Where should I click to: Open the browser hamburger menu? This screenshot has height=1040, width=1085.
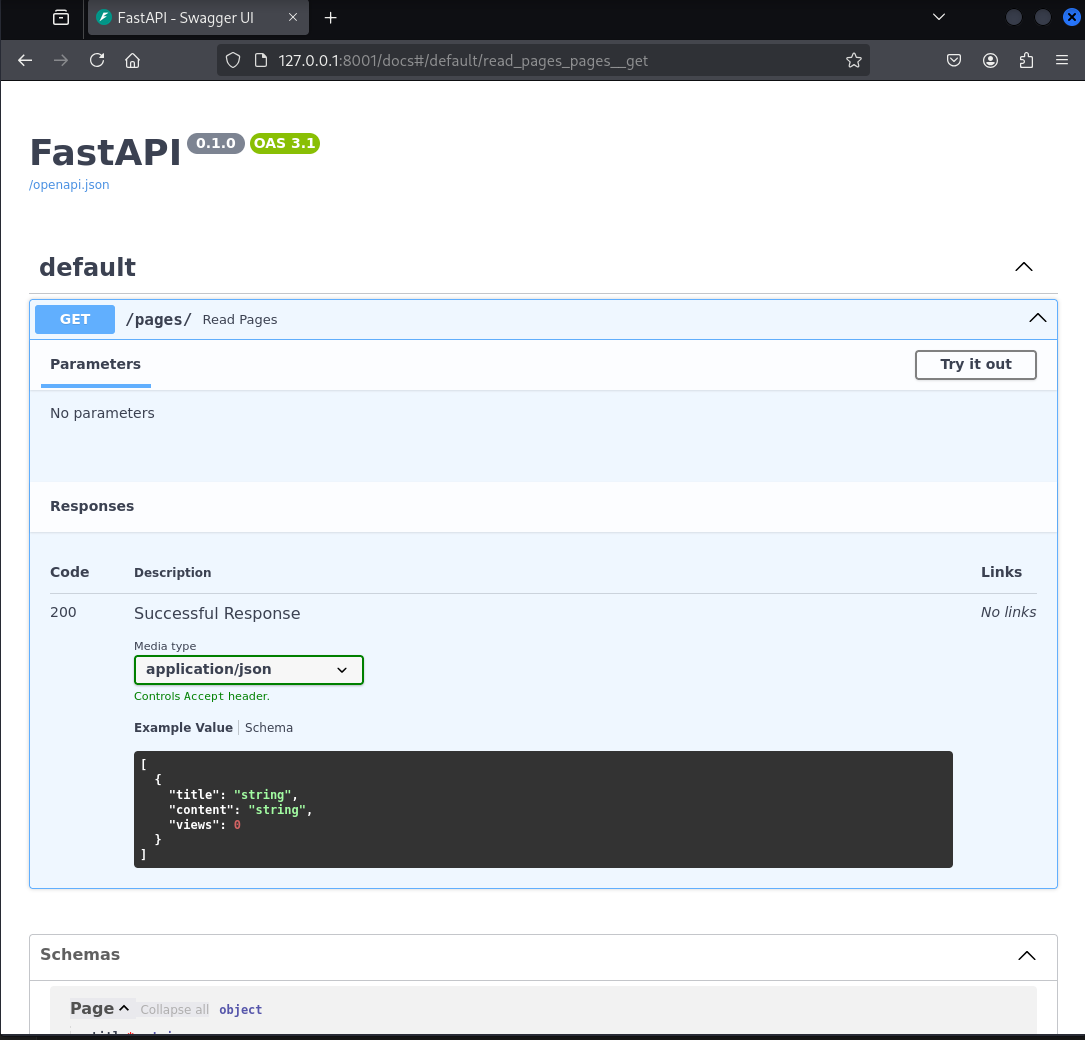(1061, 60)
